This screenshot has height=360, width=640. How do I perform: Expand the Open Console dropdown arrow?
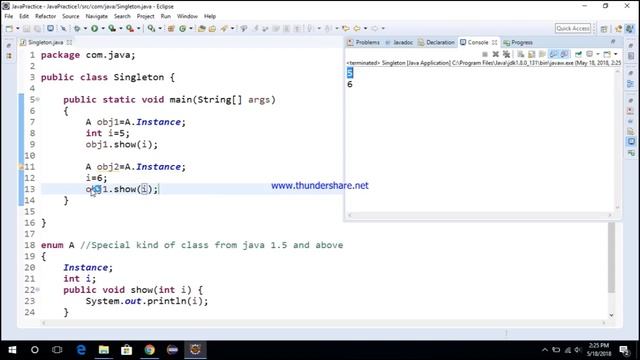(x=616, y=54)
